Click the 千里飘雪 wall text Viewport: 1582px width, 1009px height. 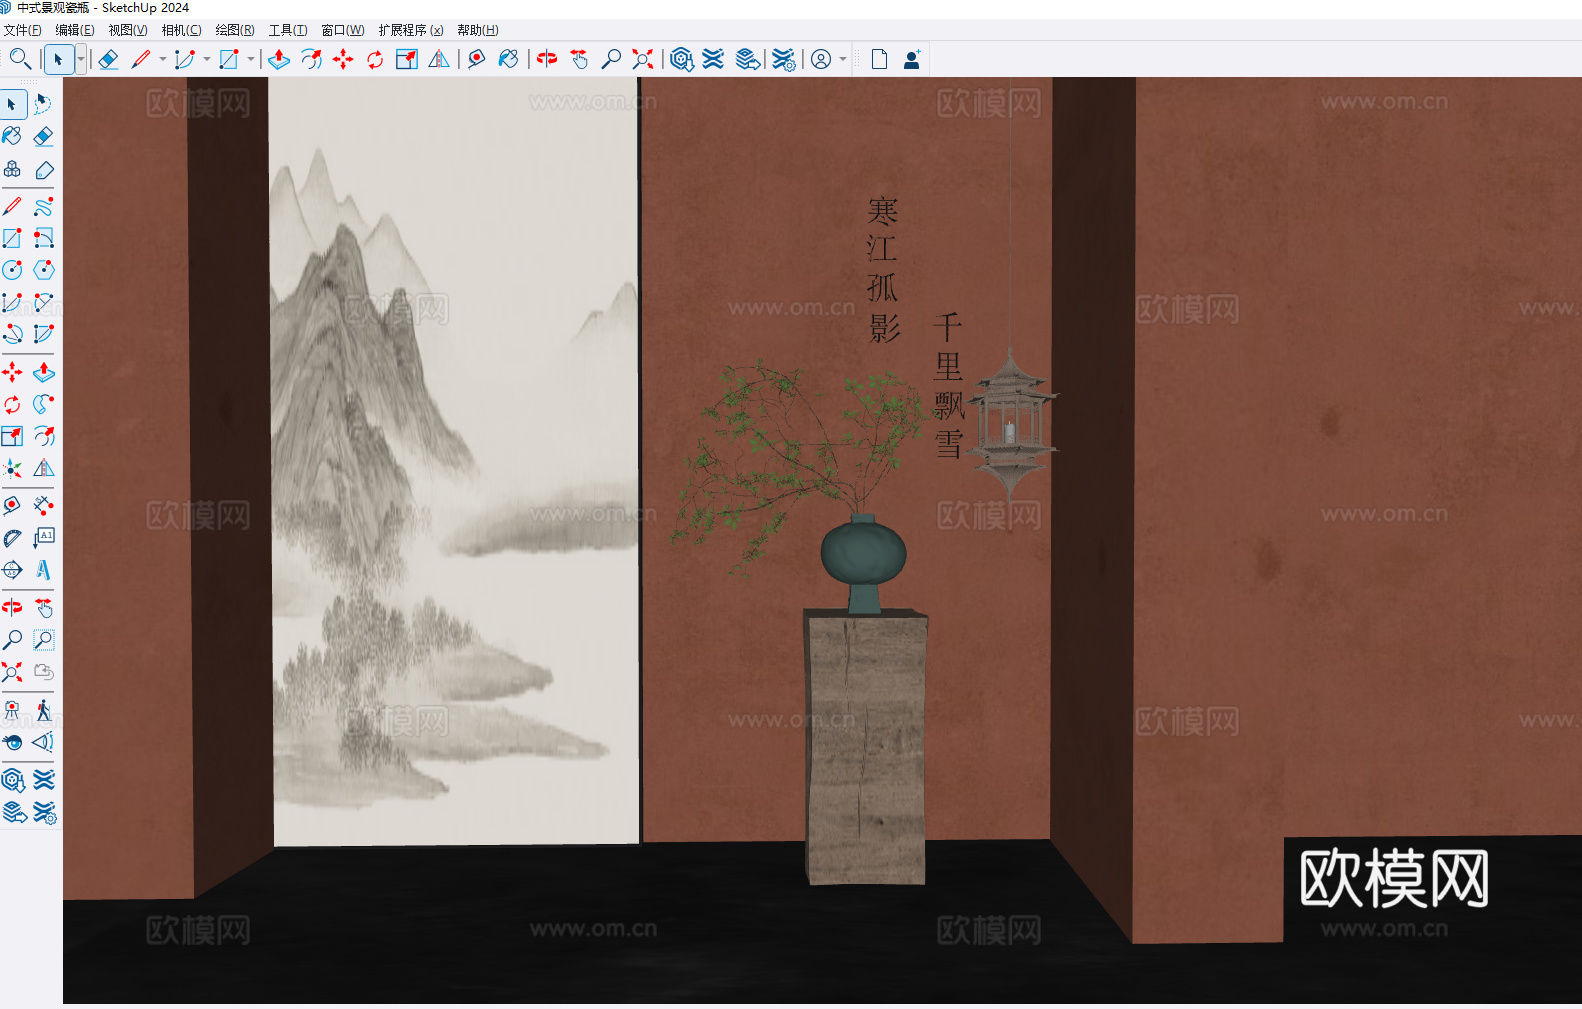click(x=948, y=385)
